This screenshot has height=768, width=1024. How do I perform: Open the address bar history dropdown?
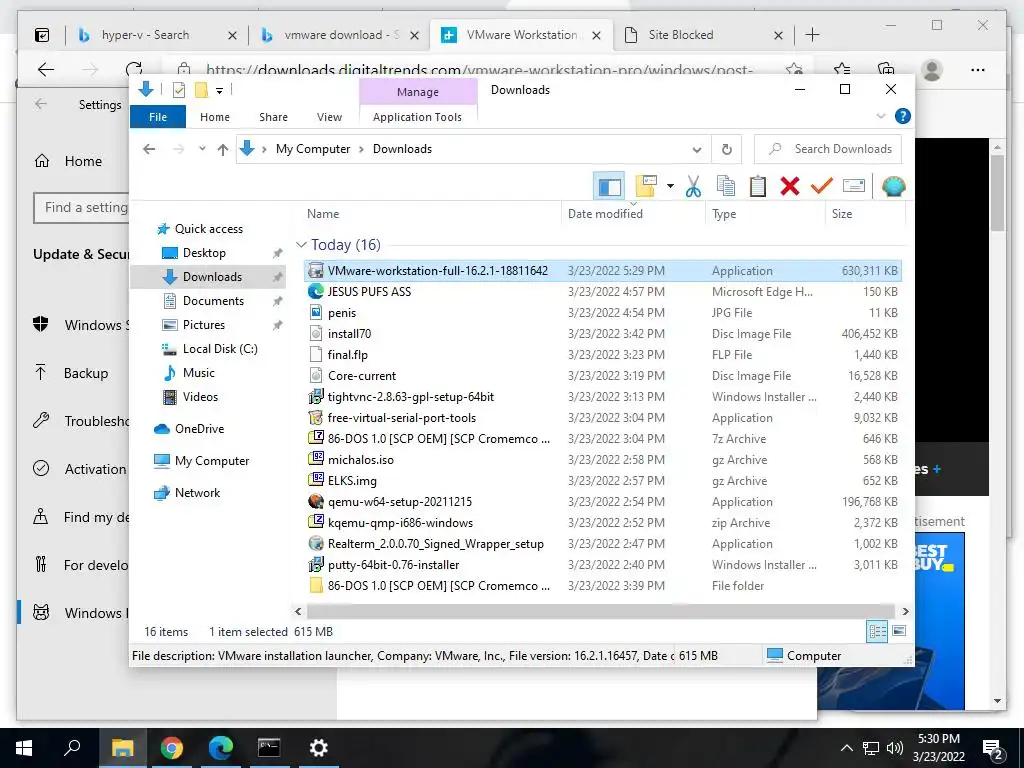coord(697,150)
